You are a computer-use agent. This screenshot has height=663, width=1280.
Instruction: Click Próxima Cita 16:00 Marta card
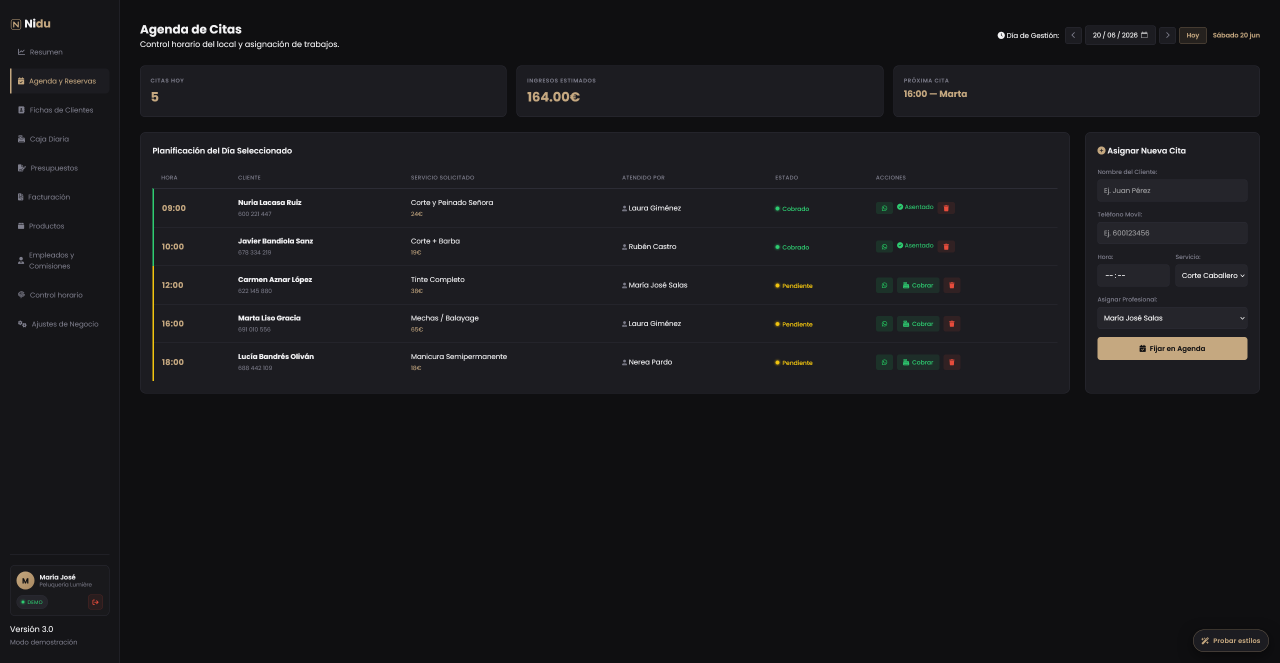click(1076, 91)
